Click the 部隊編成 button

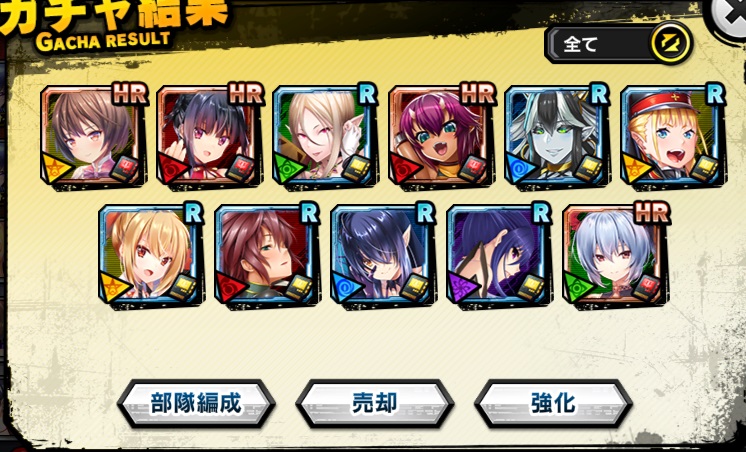tap(196, 404)
